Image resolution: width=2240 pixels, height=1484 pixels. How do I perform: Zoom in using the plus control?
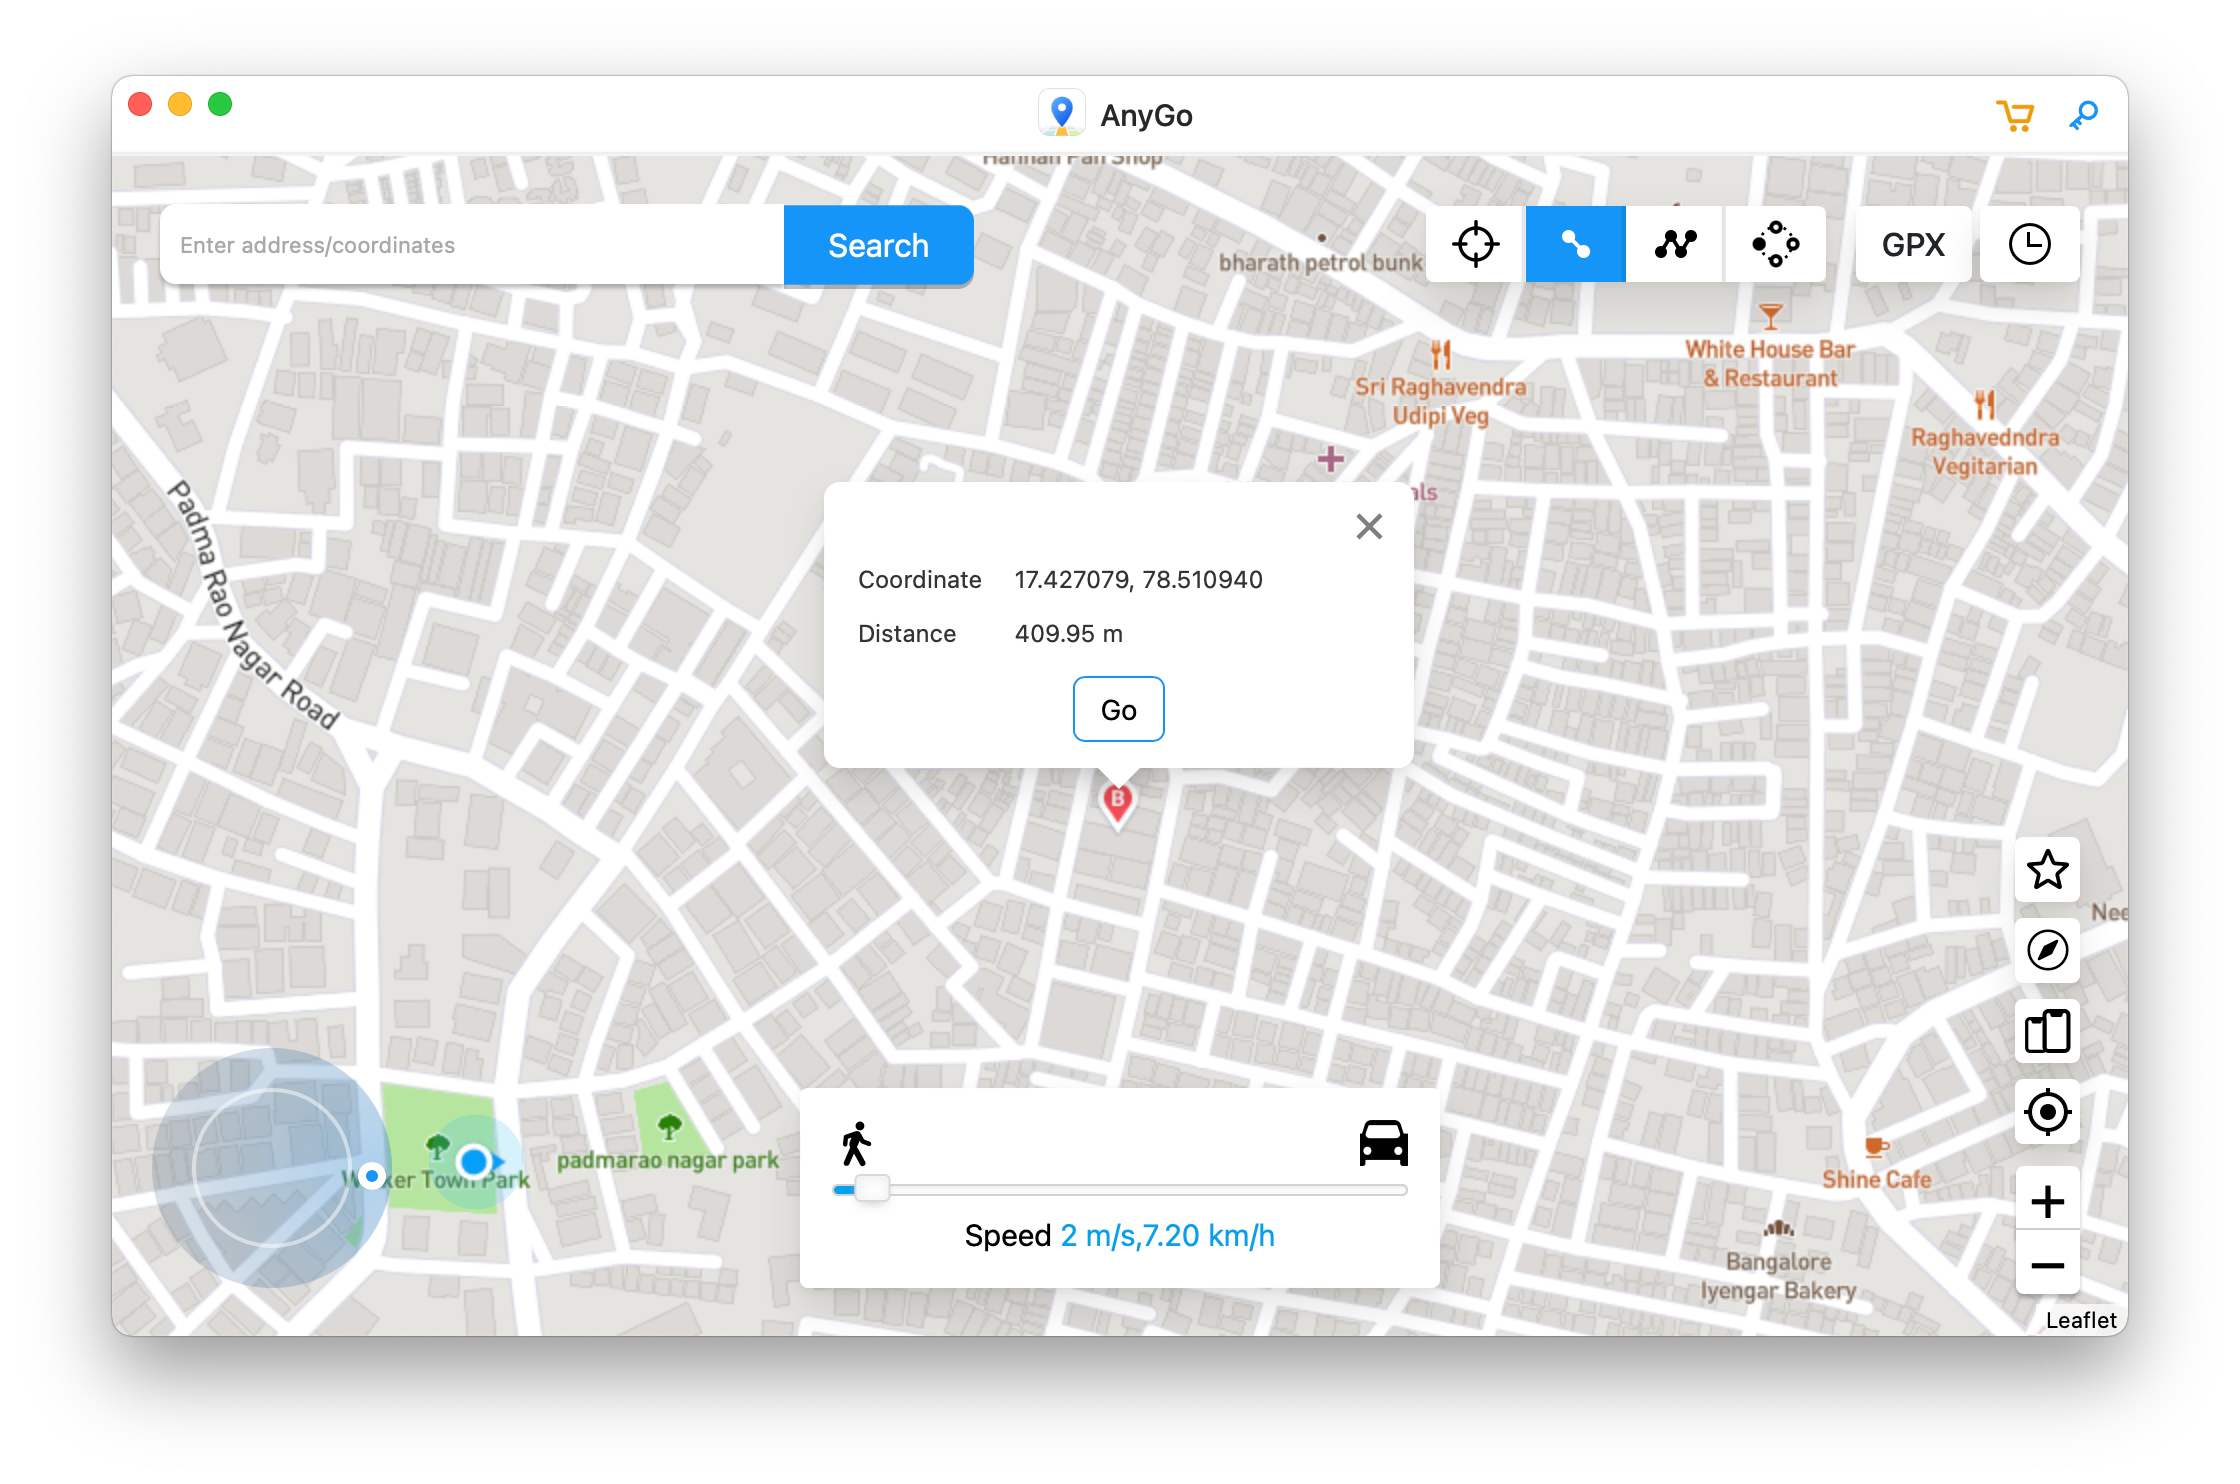(x=2048, y=1200)
